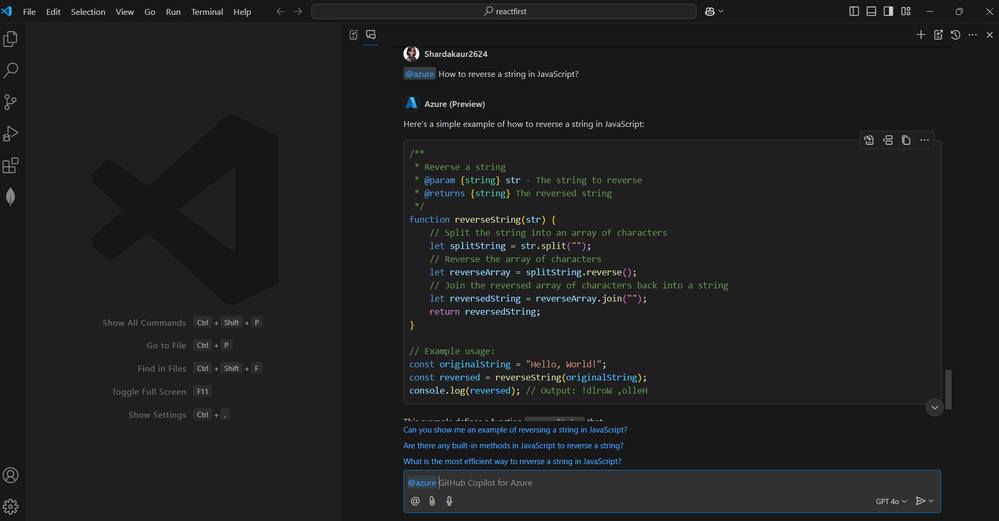Apply code block in editor icon

tap(869, 140)
